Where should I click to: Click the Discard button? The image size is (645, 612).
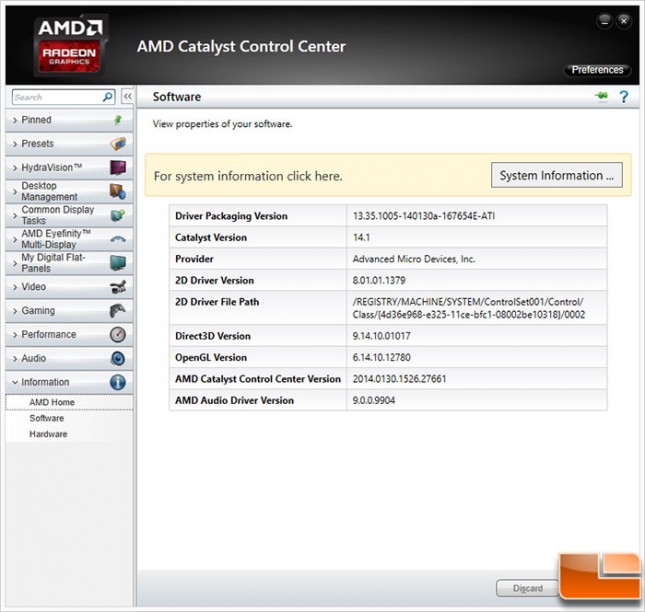tap(527, 588)
